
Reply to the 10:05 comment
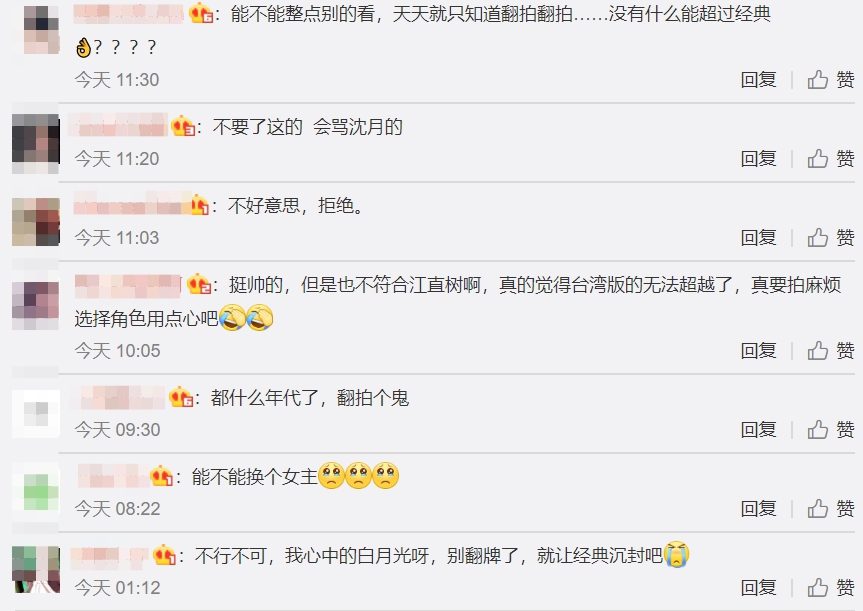pyautogui.click(x=758, y=351)
